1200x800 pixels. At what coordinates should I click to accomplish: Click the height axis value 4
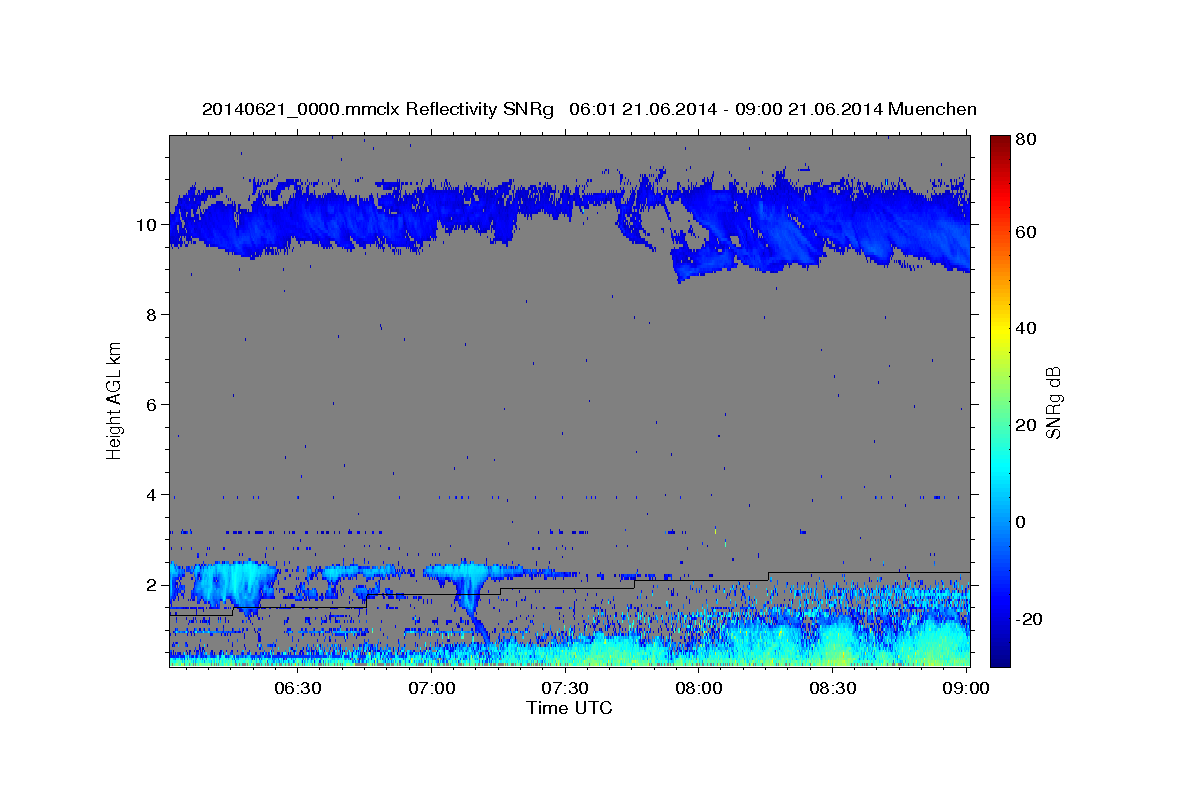coord(150,495)
